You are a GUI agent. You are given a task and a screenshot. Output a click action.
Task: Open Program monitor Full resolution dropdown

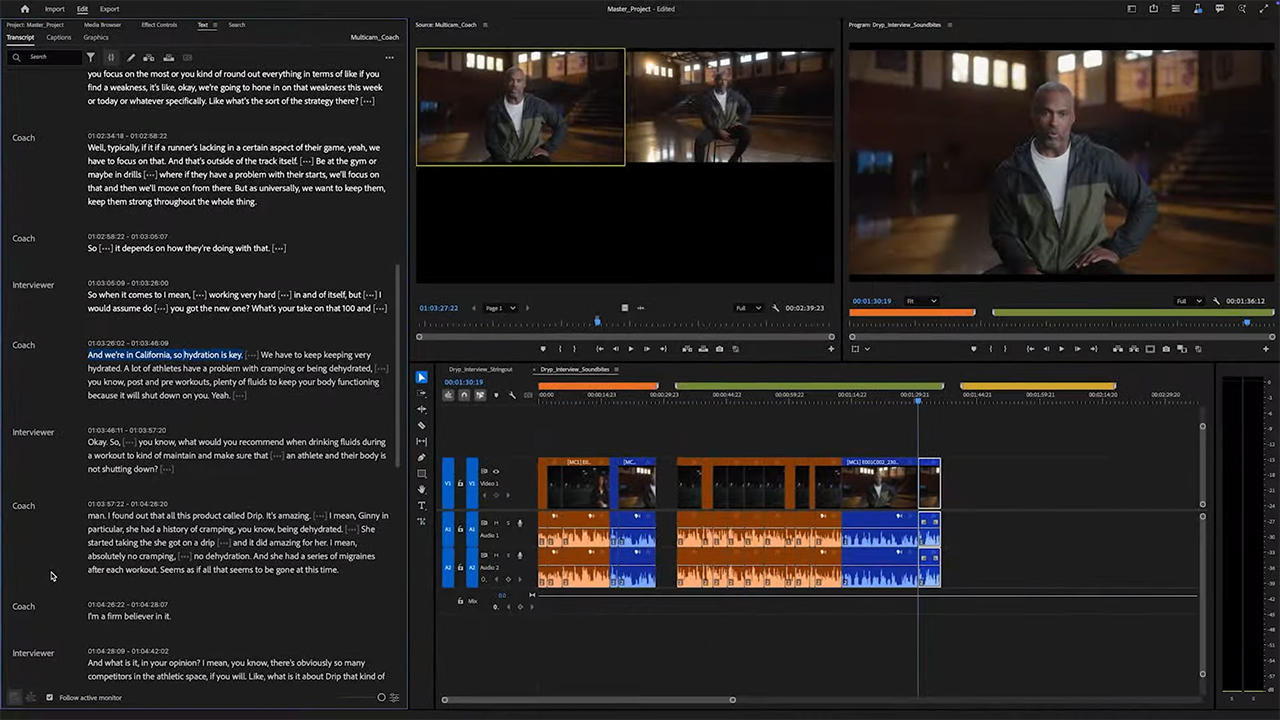pyautogui.click(x=1188, y=301)
